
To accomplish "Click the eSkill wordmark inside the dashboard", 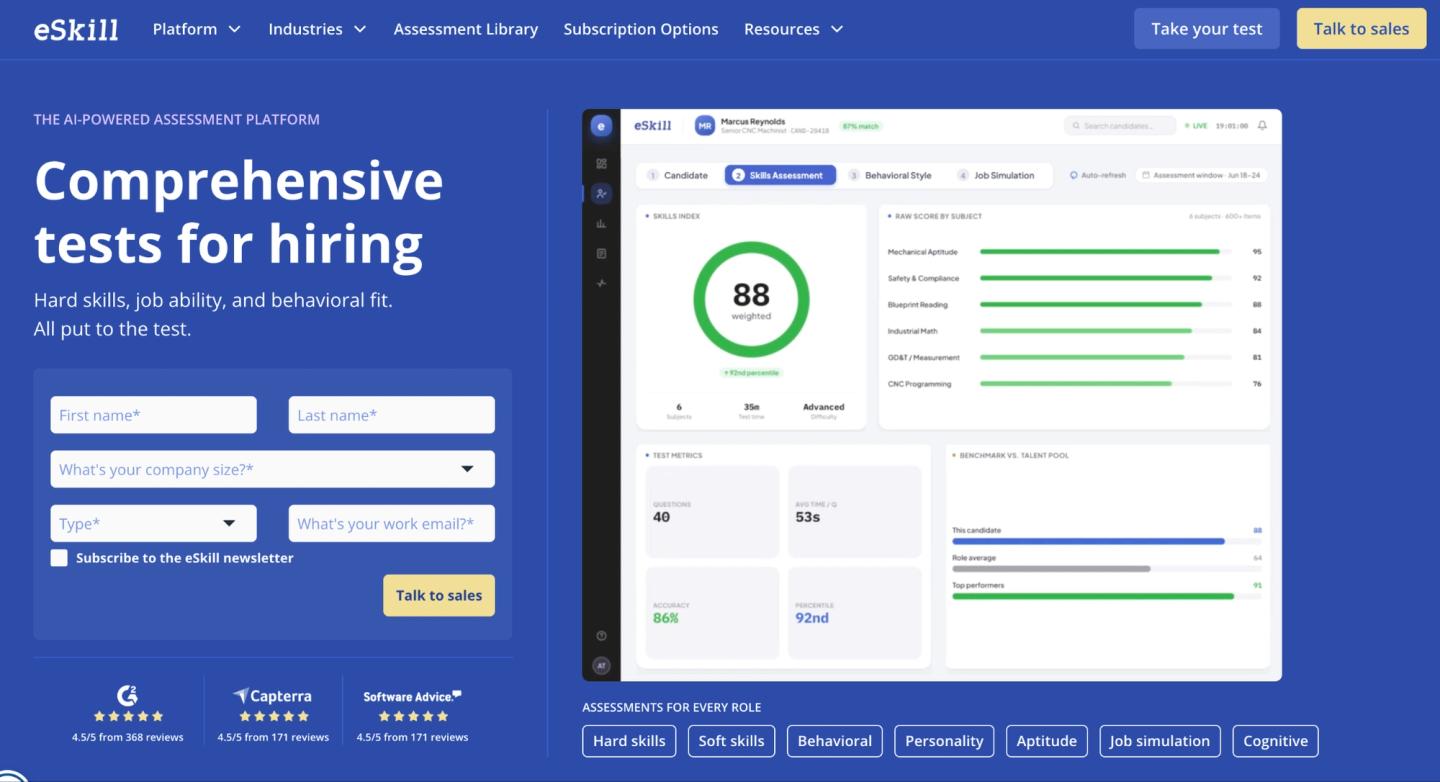I will (x=653, y=126).
